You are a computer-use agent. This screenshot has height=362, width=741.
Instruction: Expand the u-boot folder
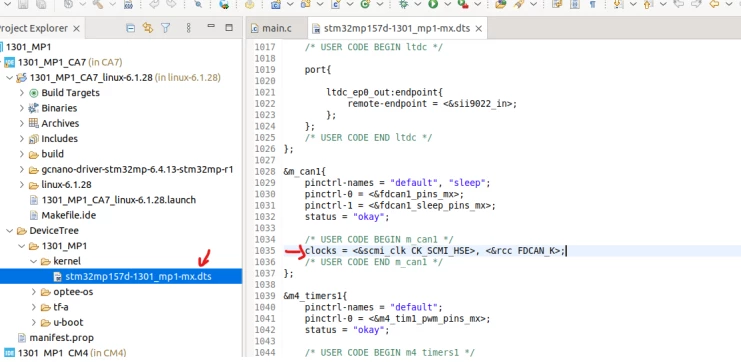34,322
